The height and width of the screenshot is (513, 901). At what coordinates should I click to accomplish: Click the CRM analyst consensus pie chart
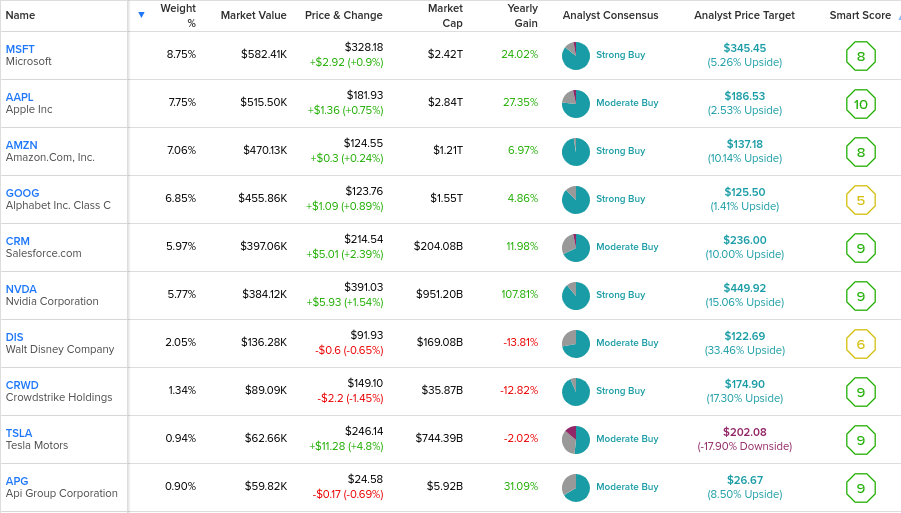pyautogui.click(x=576, y=248)
